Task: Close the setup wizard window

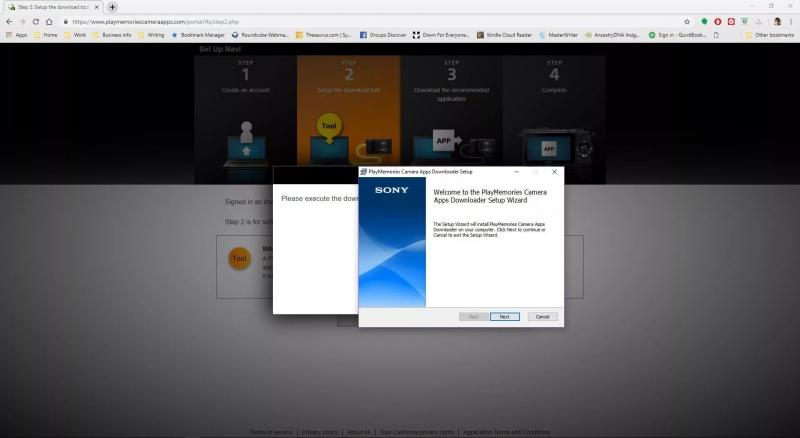Action: (554, 172)
